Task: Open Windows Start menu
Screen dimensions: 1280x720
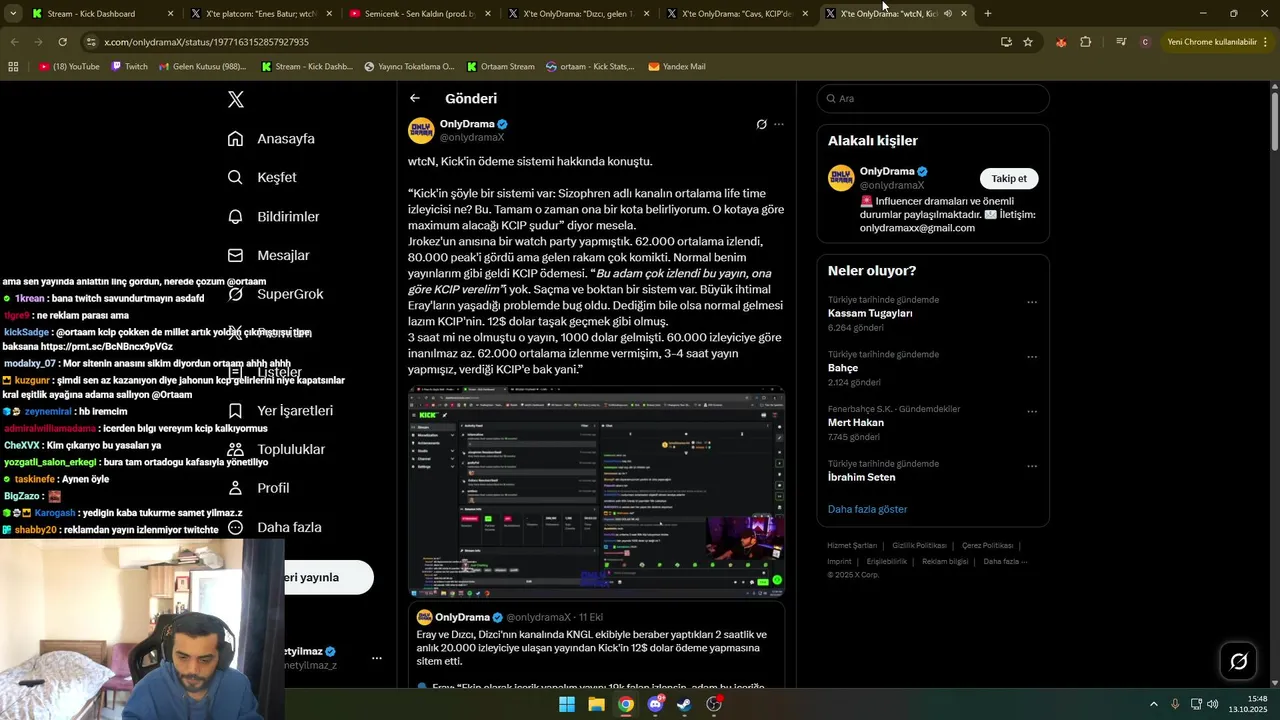Action: click(567, 704)
